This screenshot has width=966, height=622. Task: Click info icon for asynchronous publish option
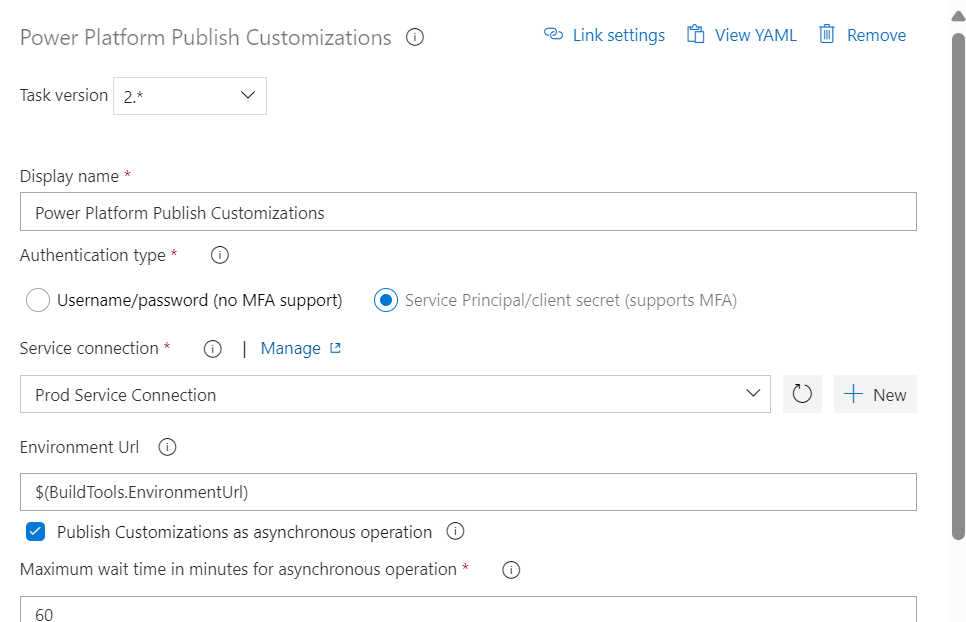(x=455, y=531)
